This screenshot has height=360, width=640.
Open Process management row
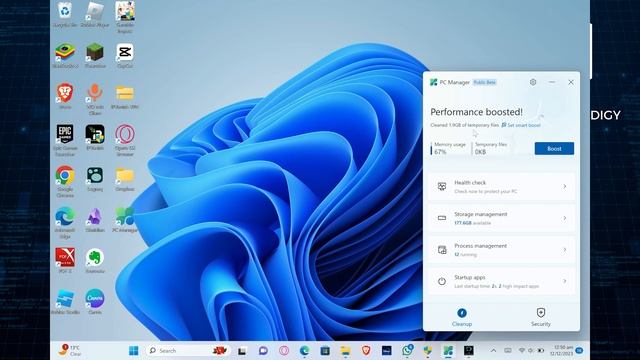(501, 249)
